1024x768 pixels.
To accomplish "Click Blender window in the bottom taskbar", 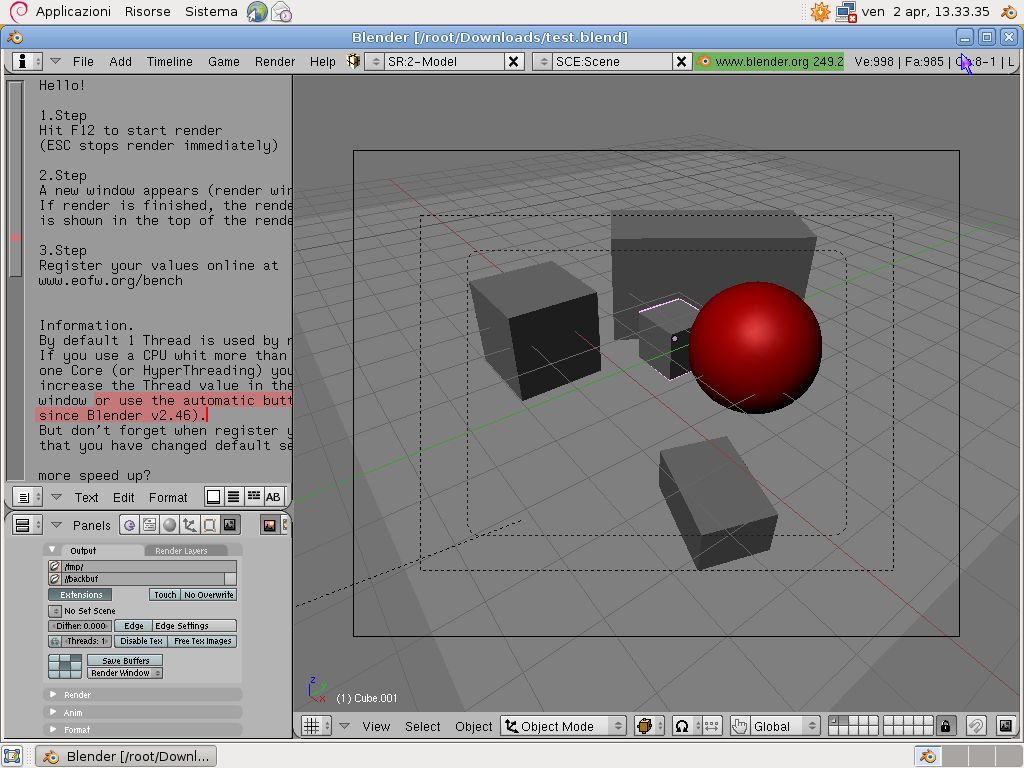I will click(127, 756).
